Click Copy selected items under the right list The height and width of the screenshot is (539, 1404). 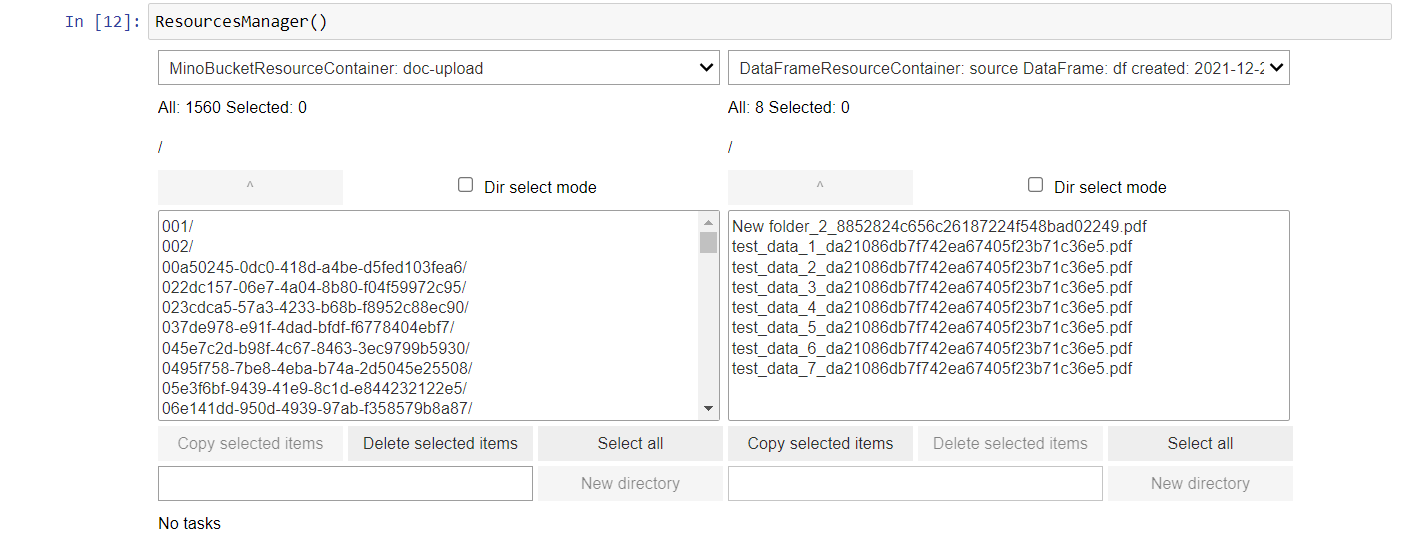click(820, 443)
